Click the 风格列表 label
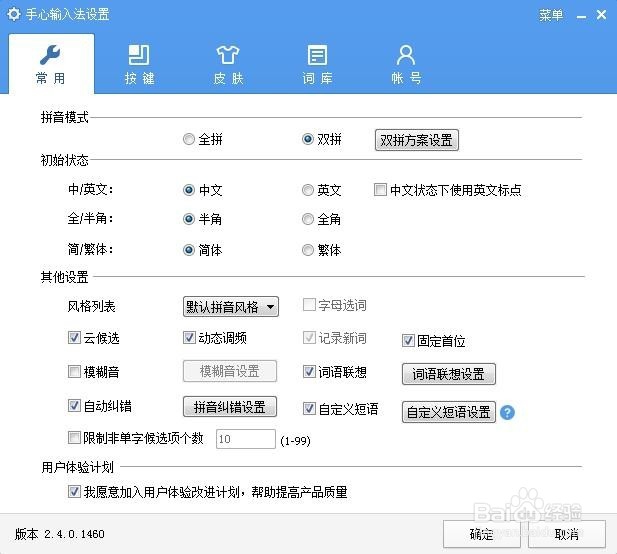This screenshot has width=617, height=554. click(x=91, y=306)
